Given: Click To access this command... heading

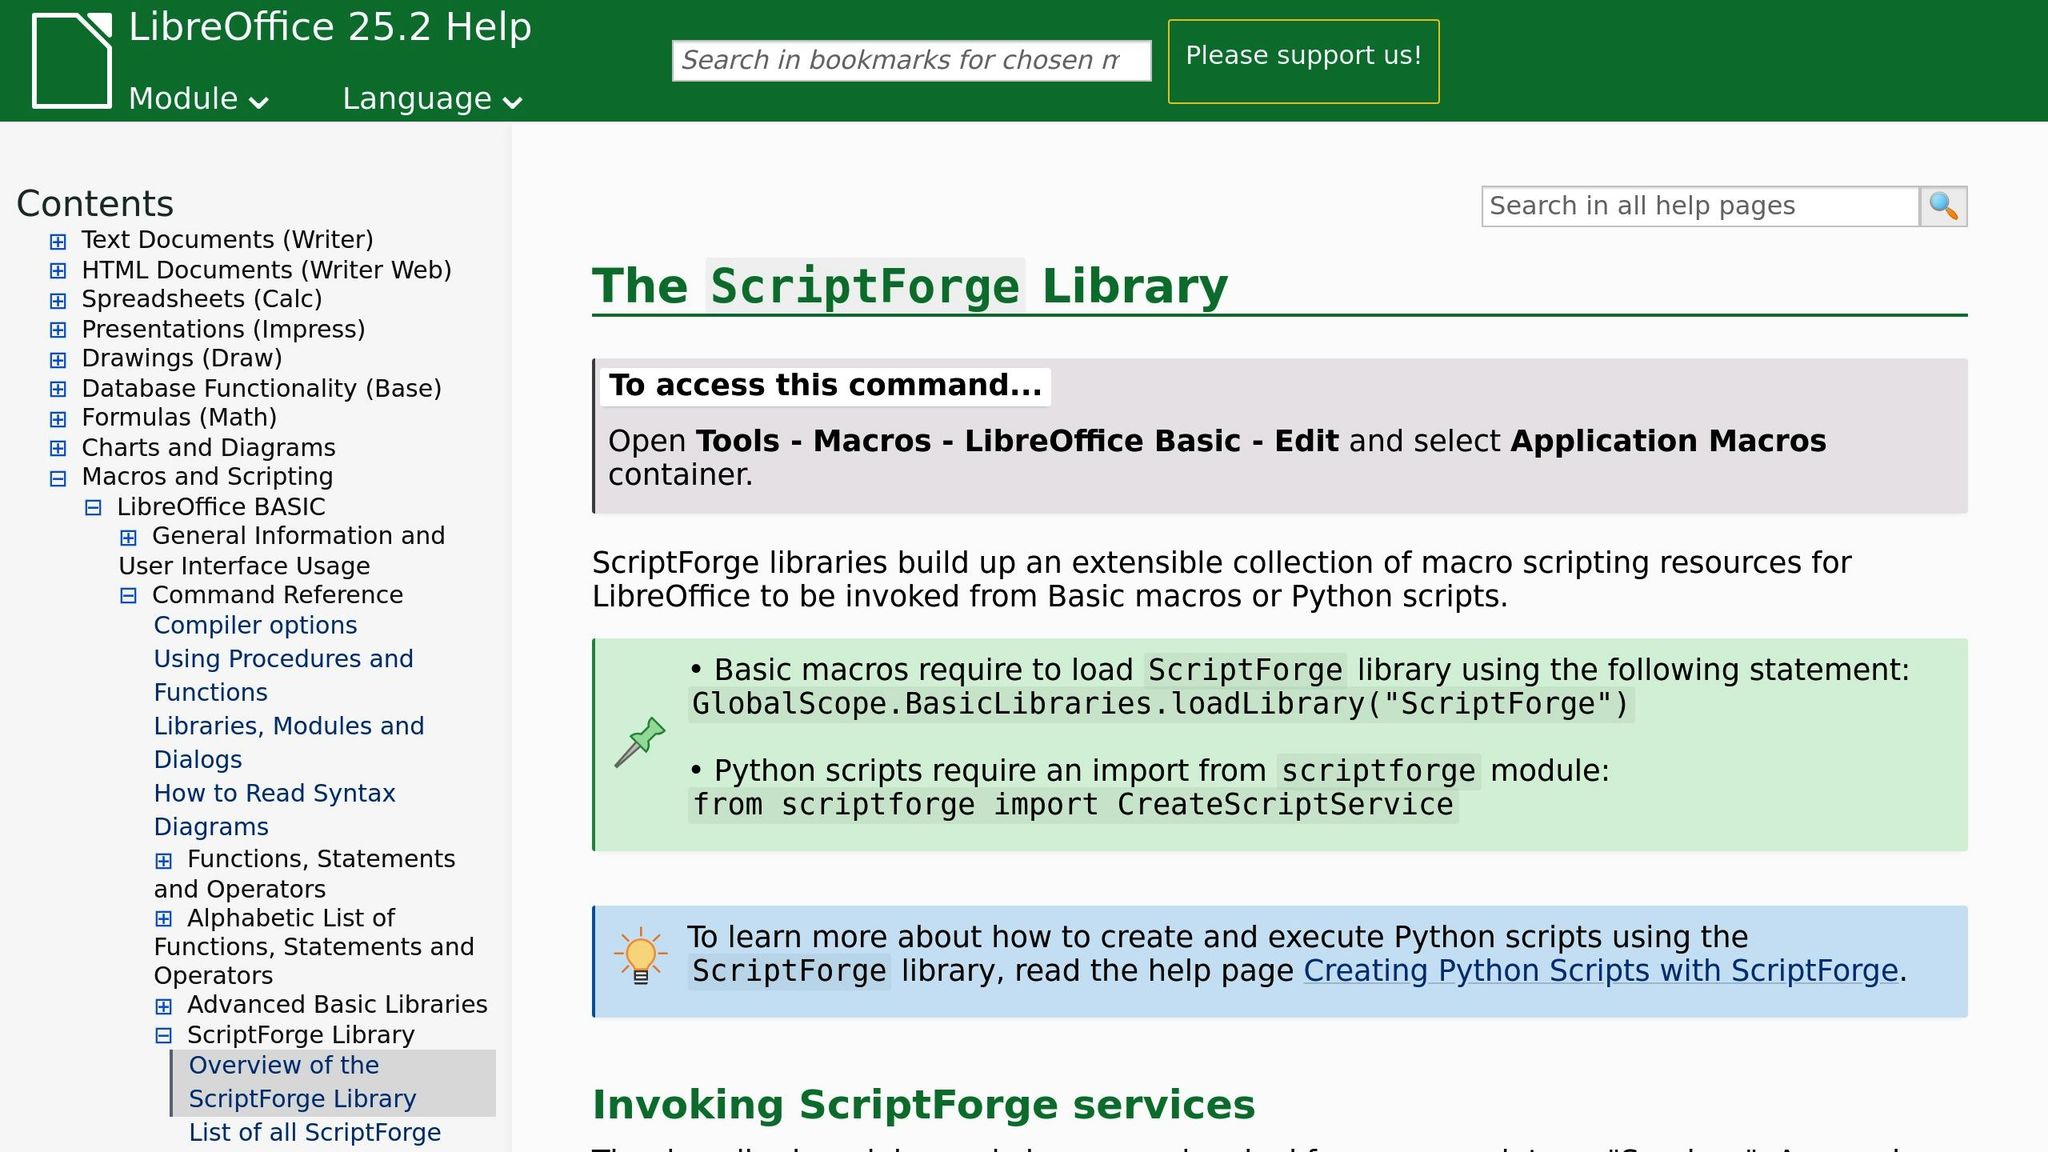Looking at the screenshot, I should [x=825, y=385].
